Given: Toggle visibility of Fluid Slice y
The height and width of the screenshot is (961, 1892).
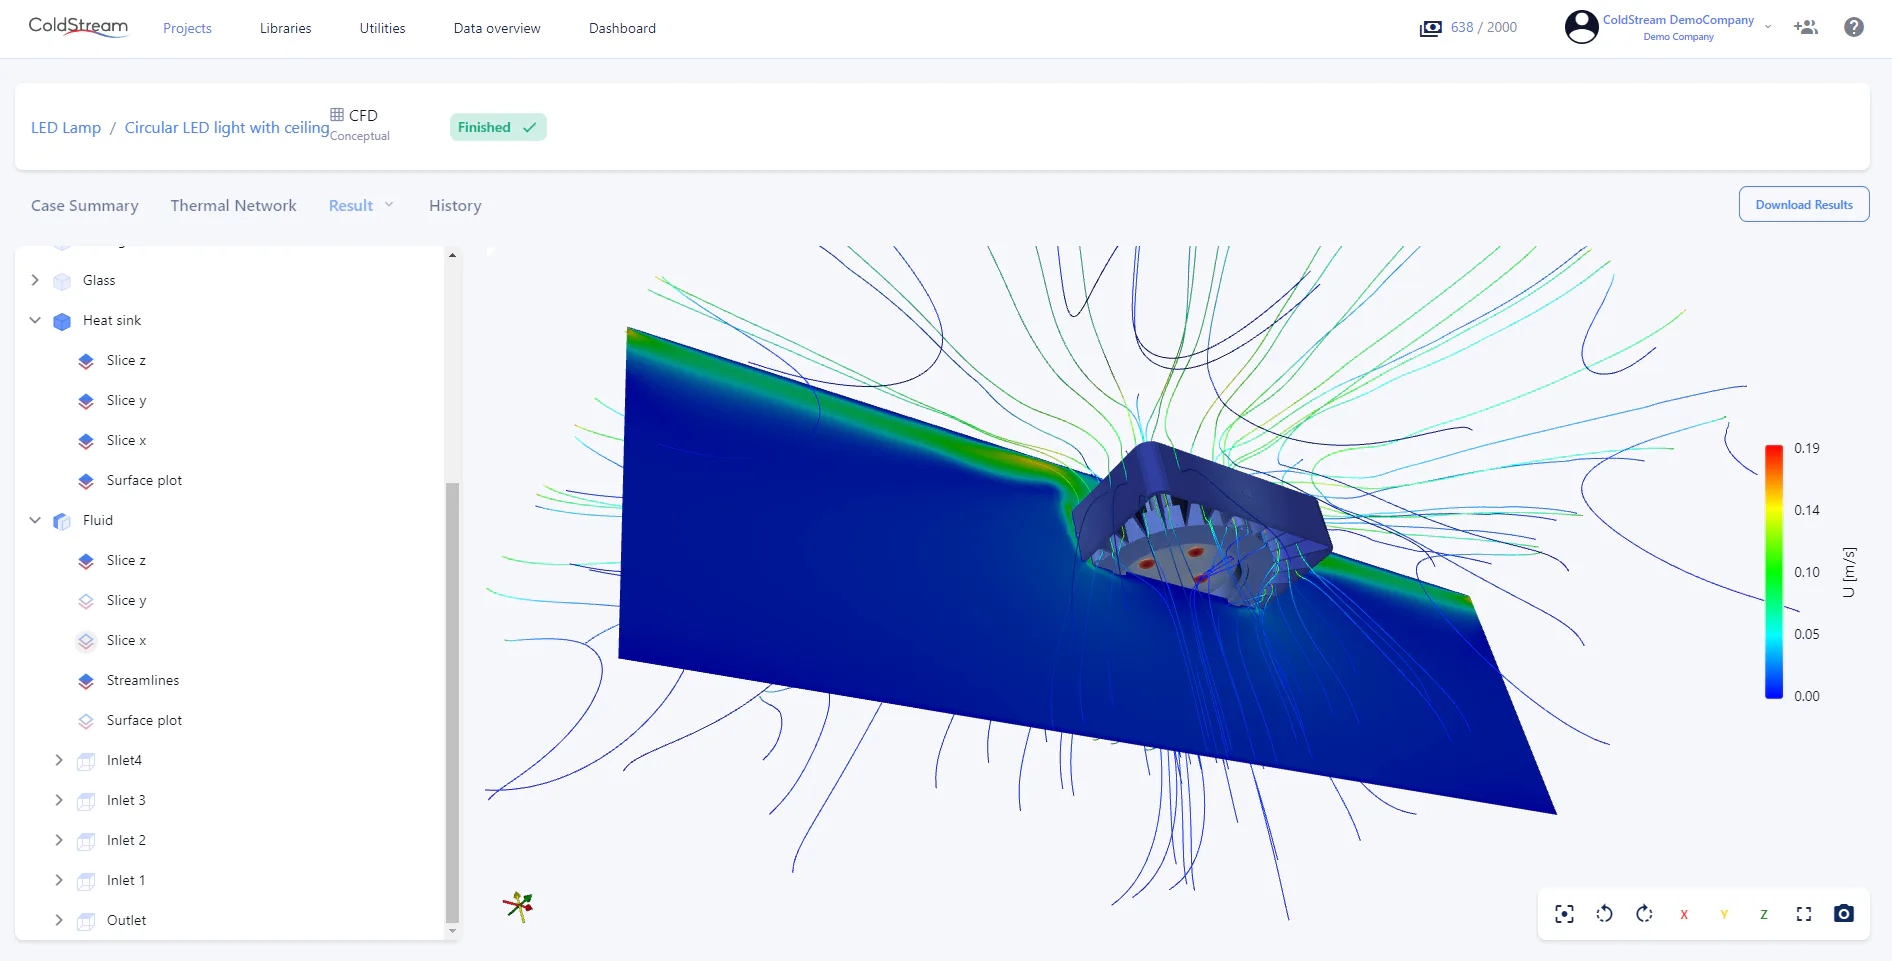Looking at the screenshot, I should point(86,601).
